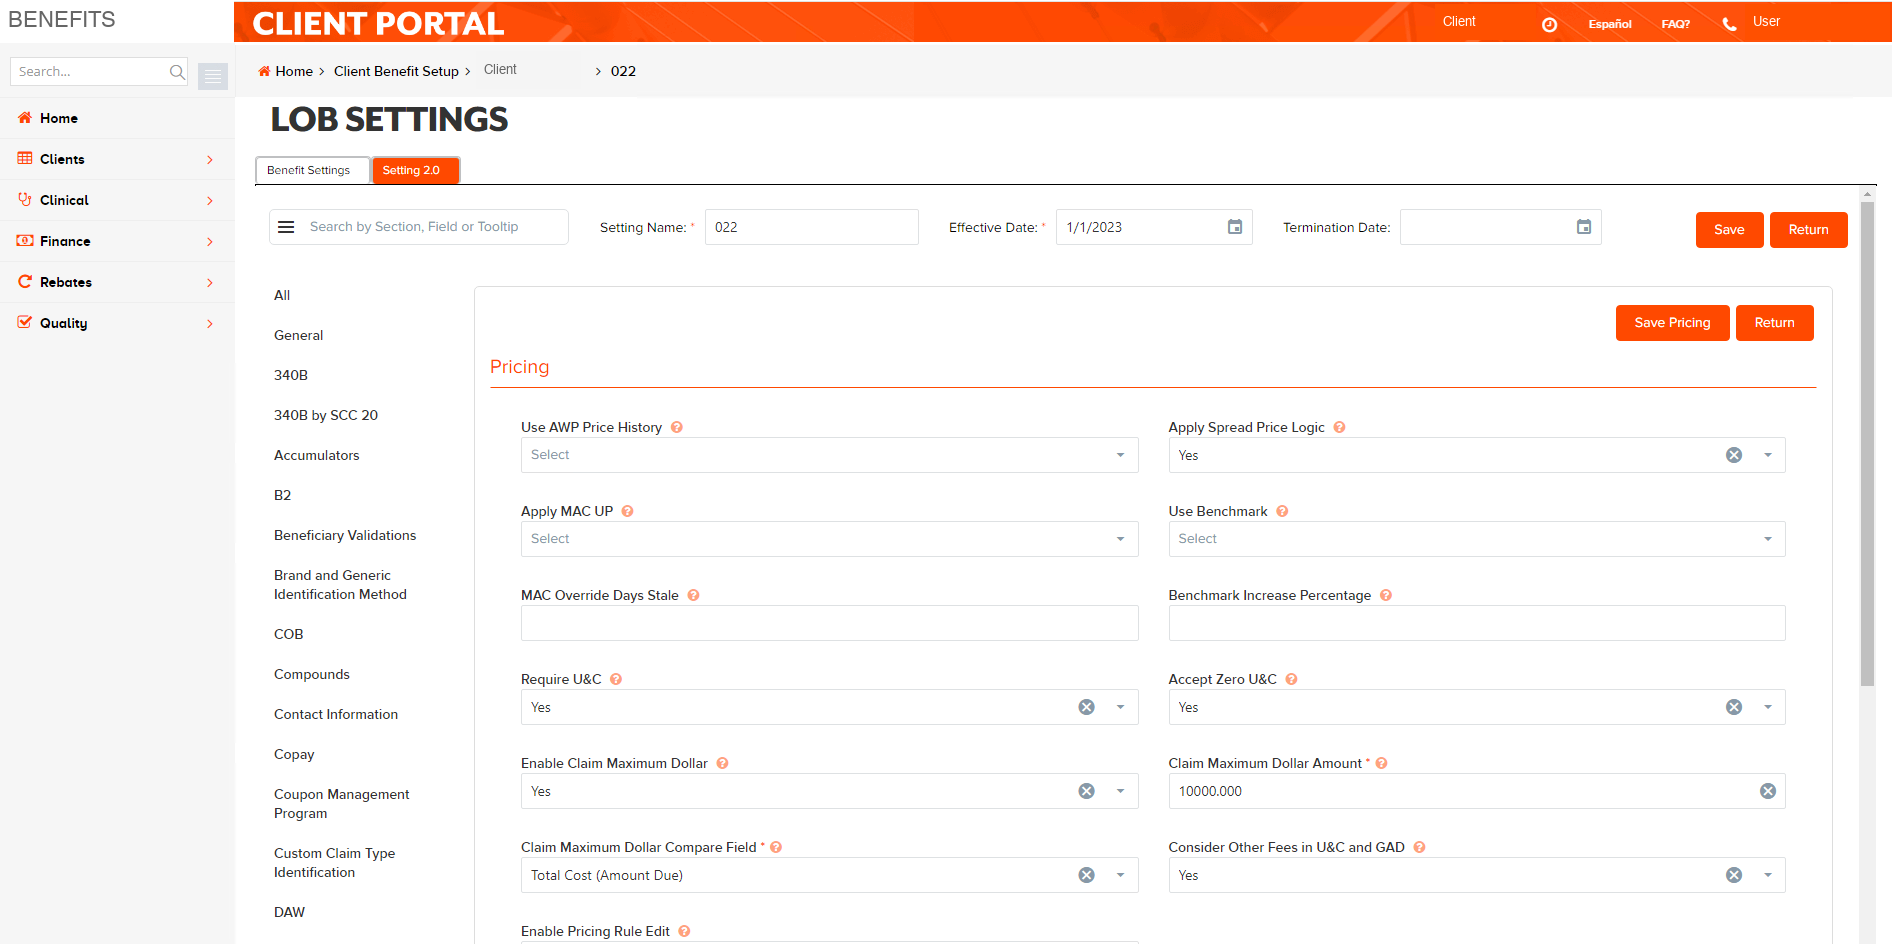Open the 340B by SCC 20 section
The width and height of the screenshot is (1892, 944).
click(326, 415)
